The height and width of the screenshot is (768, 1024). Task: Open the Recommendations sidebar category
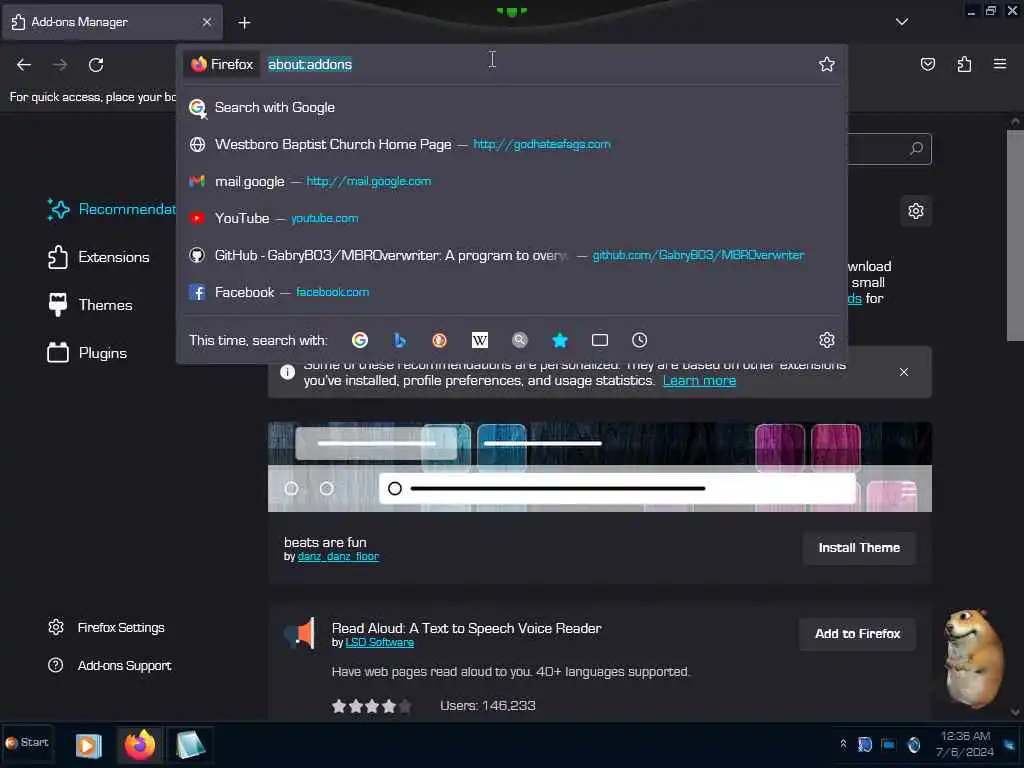click(111, 210)
